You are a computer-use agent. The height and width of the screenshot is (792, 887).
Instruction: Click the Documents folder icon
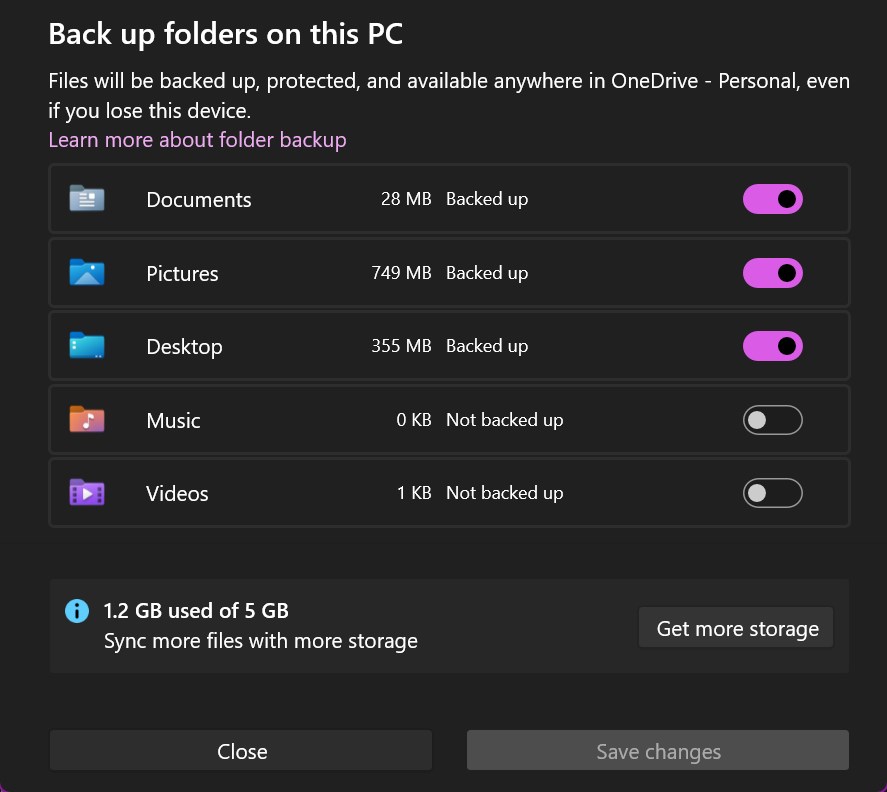(87, 199)
